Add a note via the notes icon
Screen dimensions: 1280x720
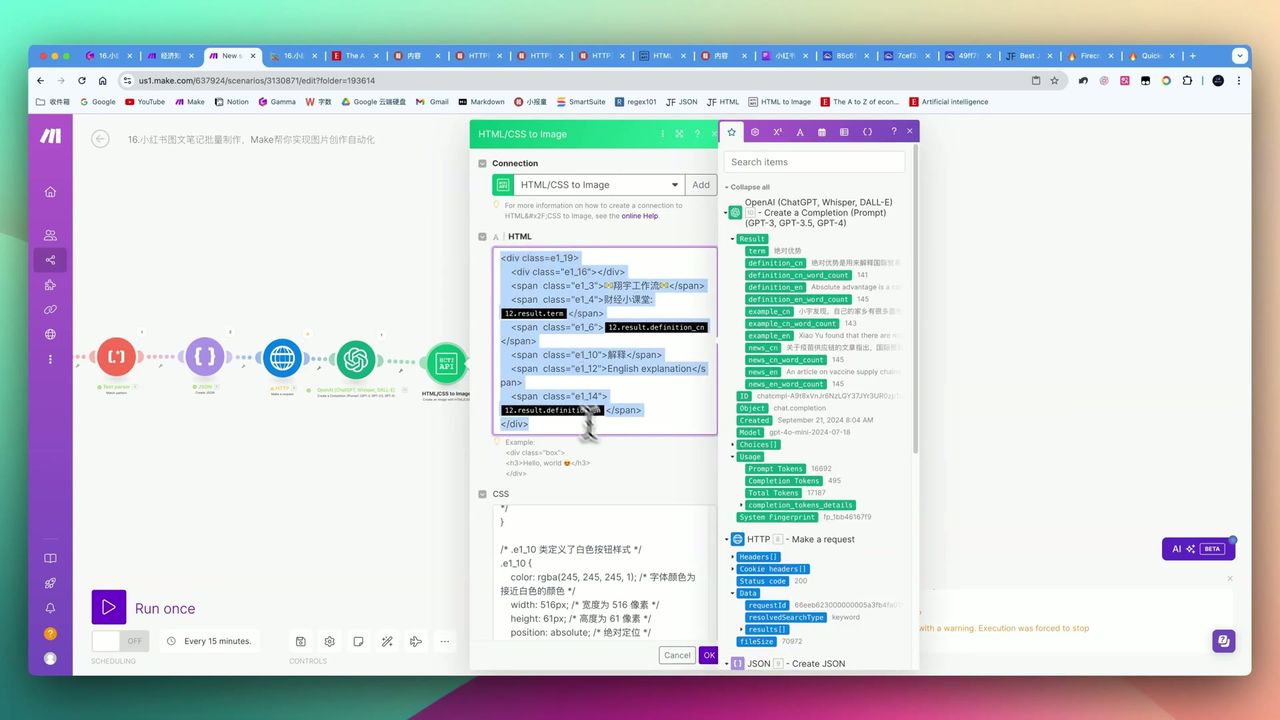coord(357,641)
